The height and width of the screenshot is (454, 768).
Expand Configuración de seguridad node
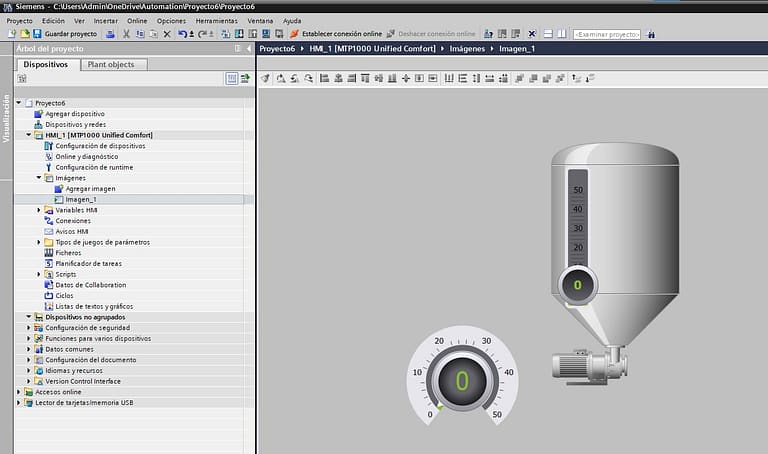tap(29, 328)
